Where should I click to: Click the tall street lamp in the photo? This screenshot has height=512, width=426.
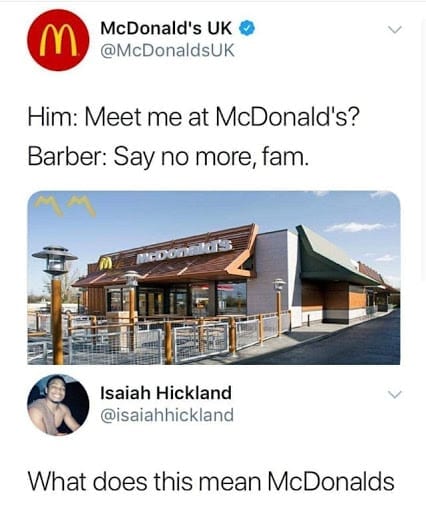56,304
